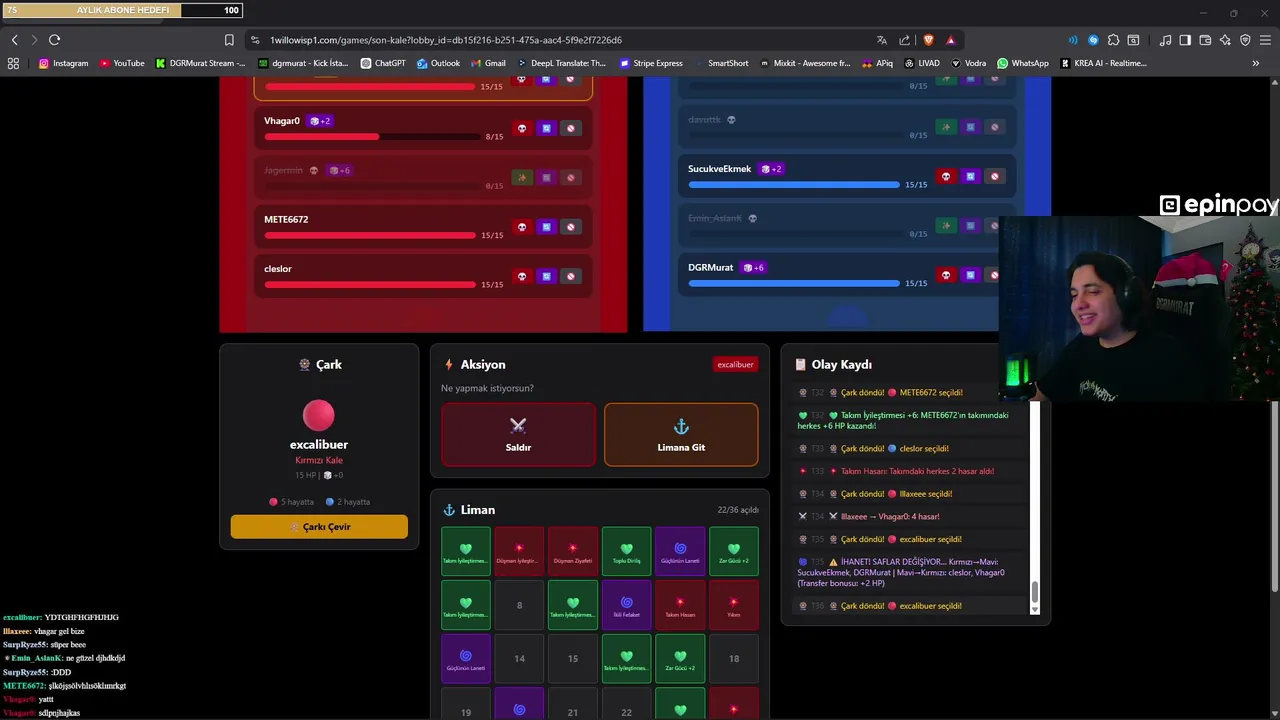
Task: Open harbor tile number 14
Action: click(x=519, y=659)
